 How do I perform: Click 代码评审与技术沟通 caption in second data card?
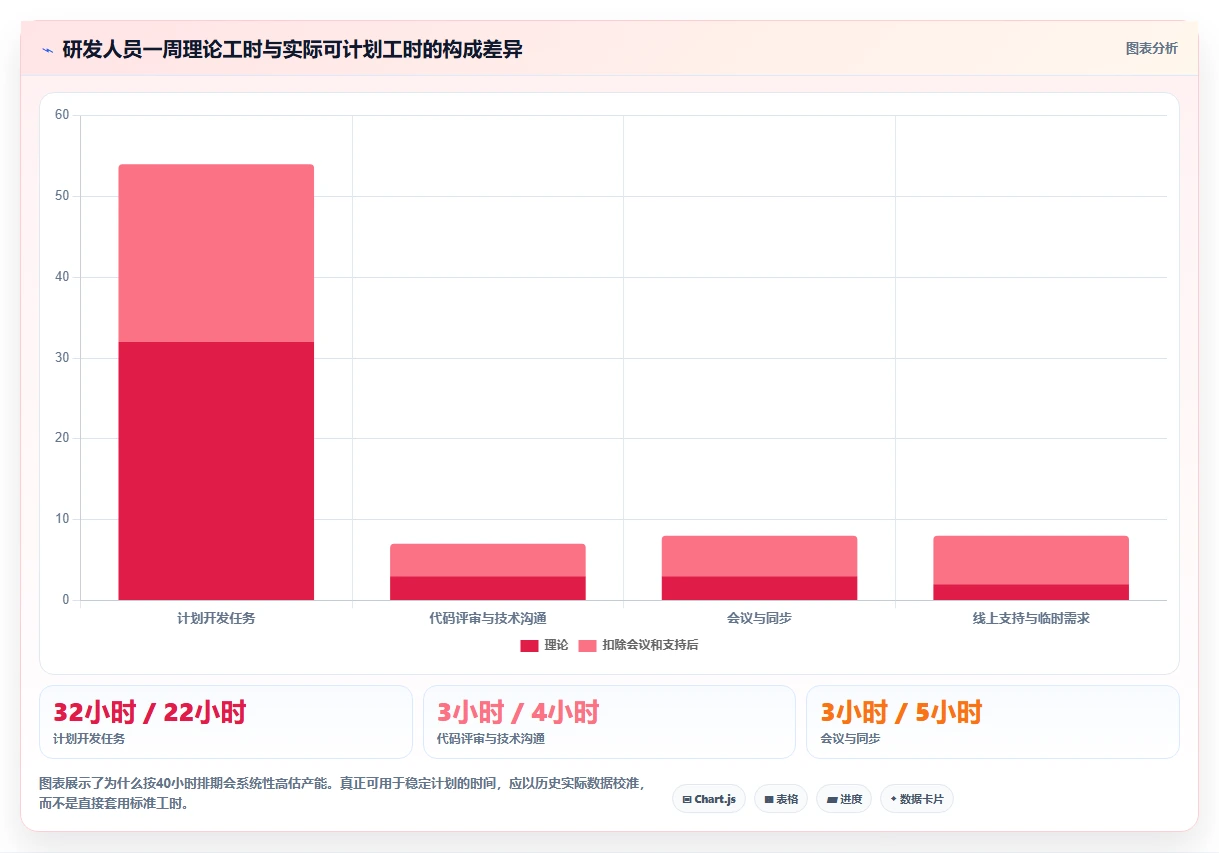pos(491,739)
